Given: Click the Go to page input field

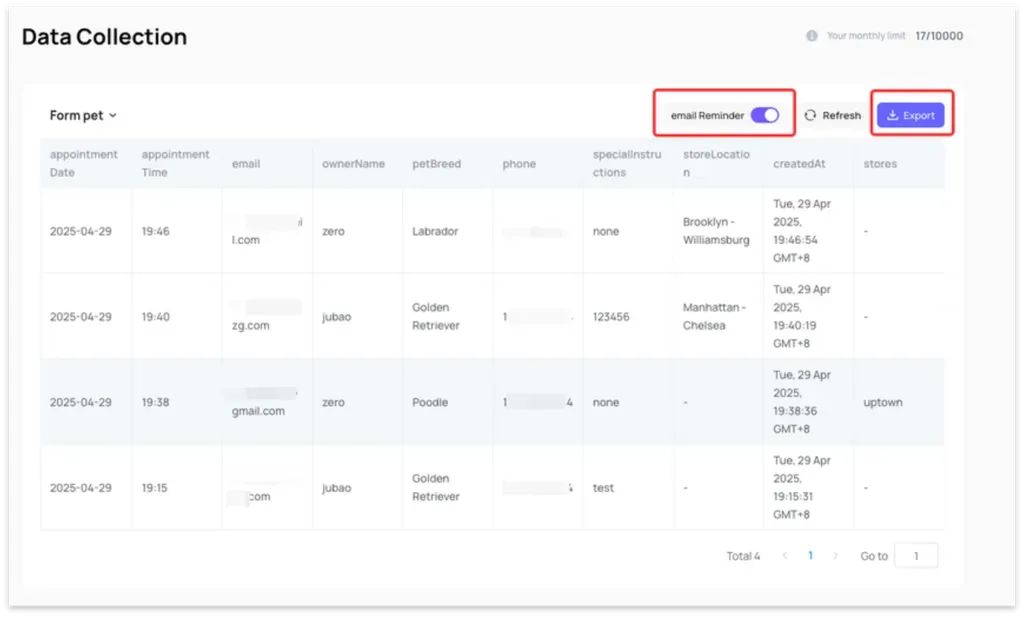Looking at the screenshot, I should (915, 556).
